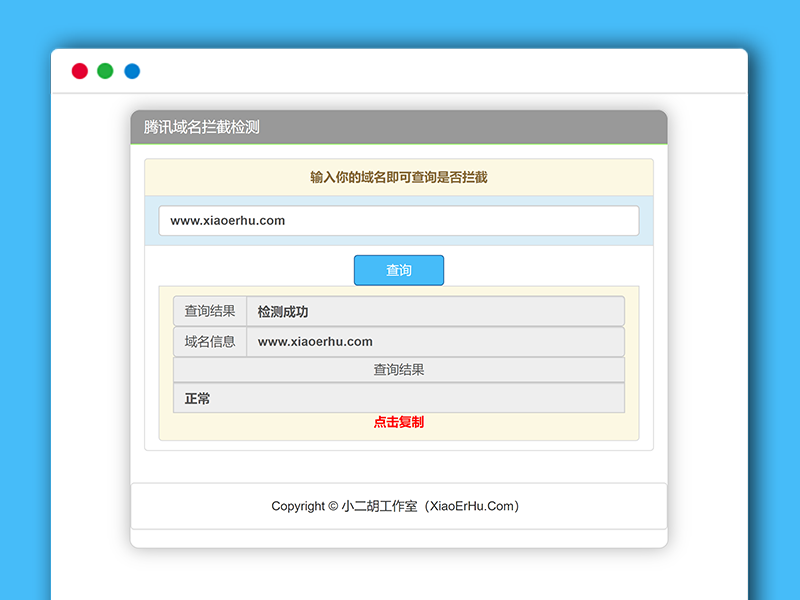Select the 检测成功 result text
The image size is (800, 600).
pos(283,312)
